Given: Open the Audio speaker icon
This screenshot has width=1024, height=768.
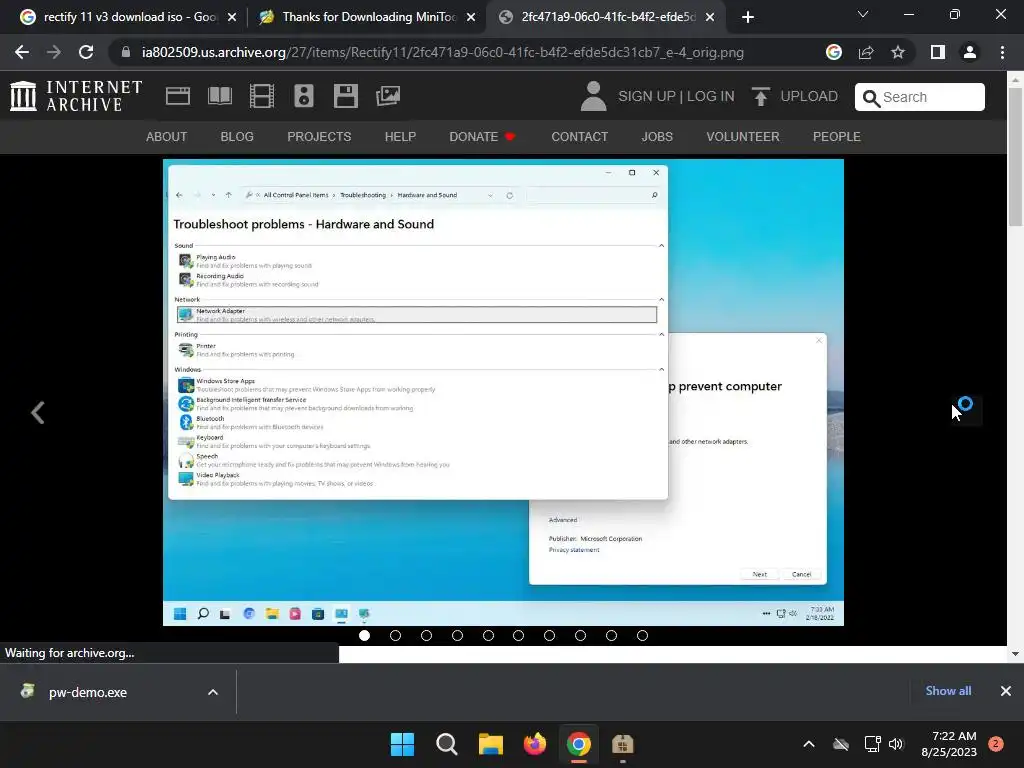Looking at the screenshot, I should pyautogui.click(x=304, y=96).
